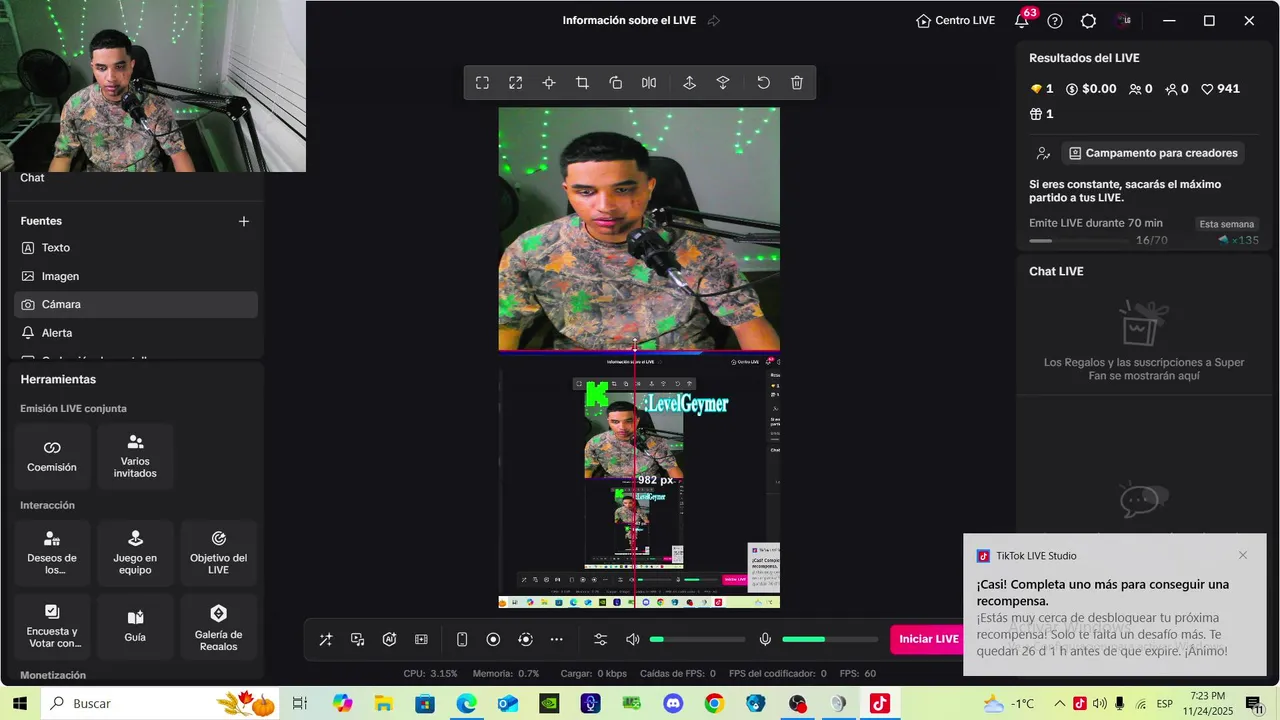Close the TikTok LIVE Studio notification
The width and height of the screenshot is (1280, 720).
pos(1243,555)
